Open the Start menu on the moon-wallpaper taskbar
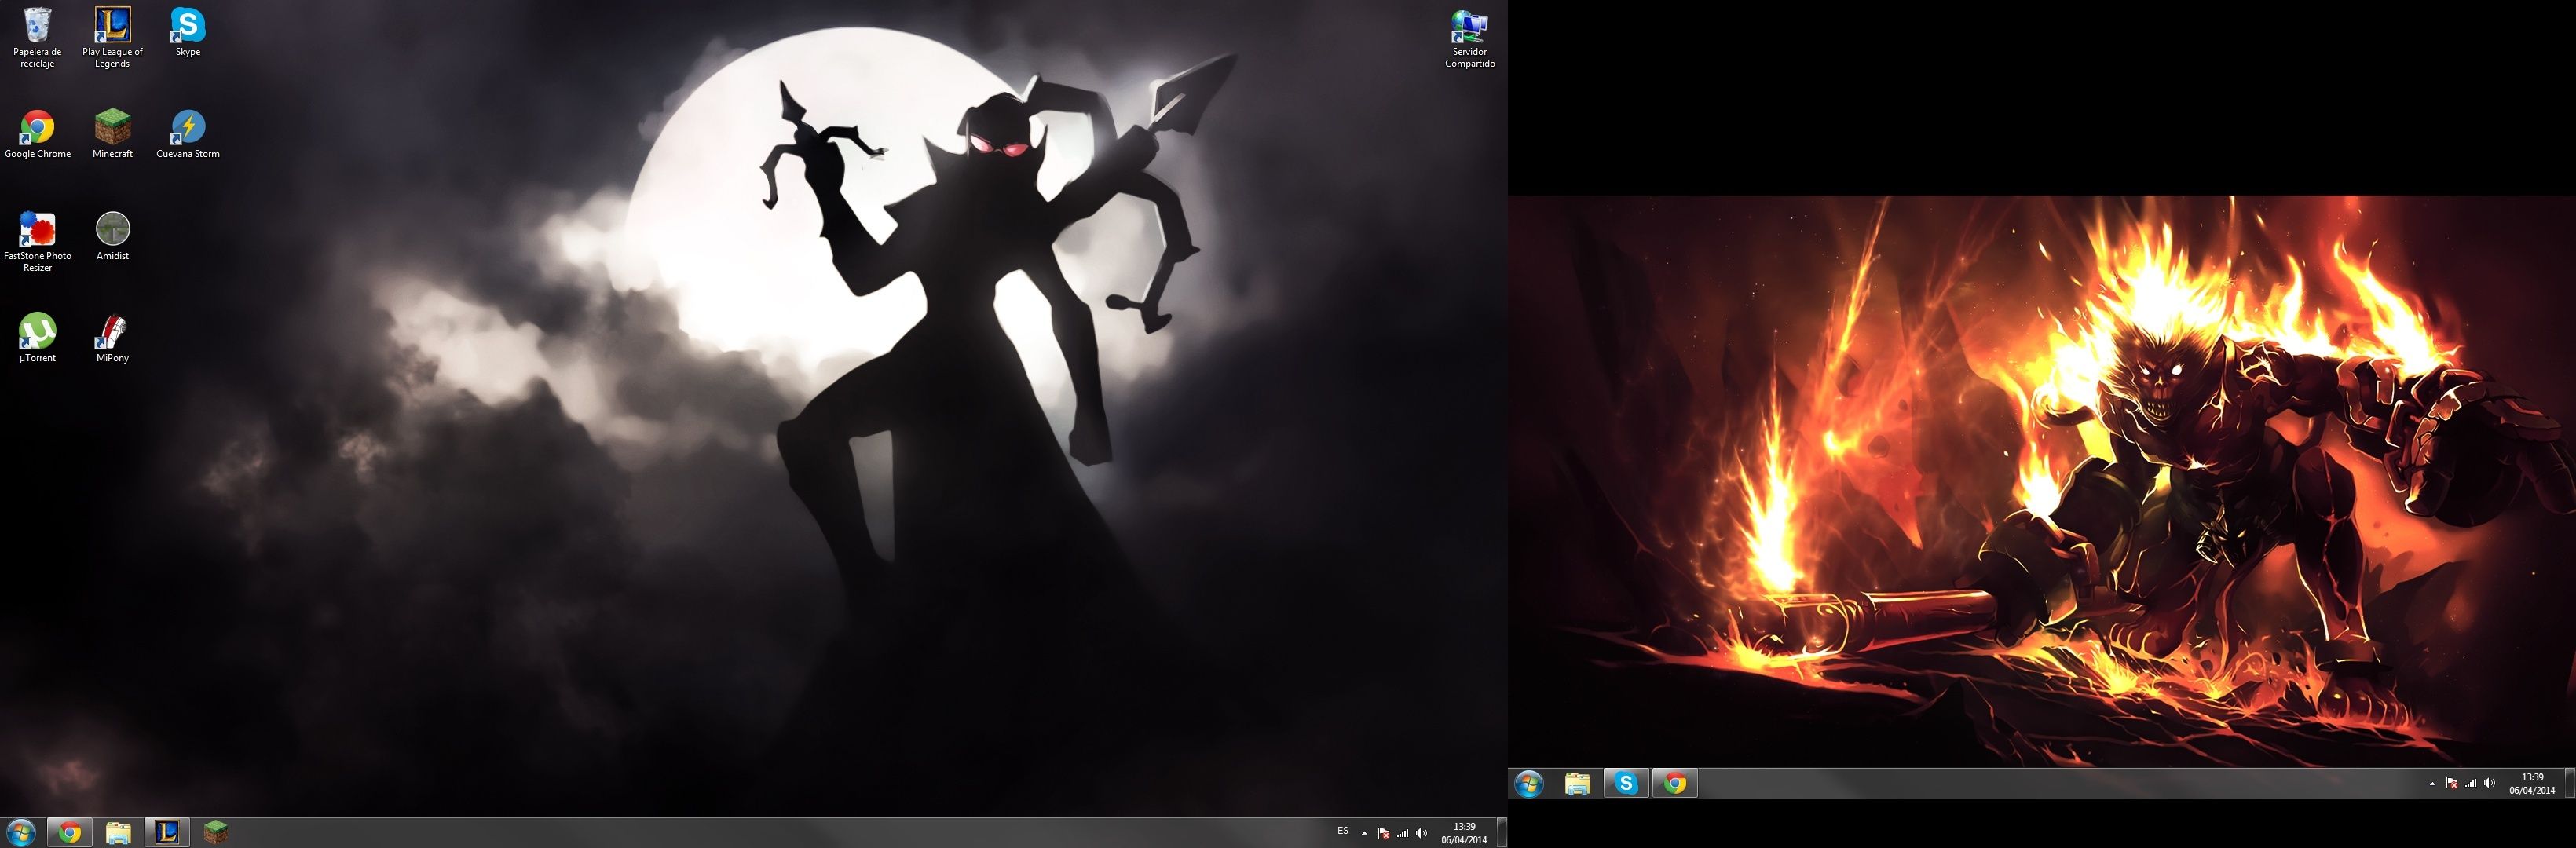 pos(21,832)
